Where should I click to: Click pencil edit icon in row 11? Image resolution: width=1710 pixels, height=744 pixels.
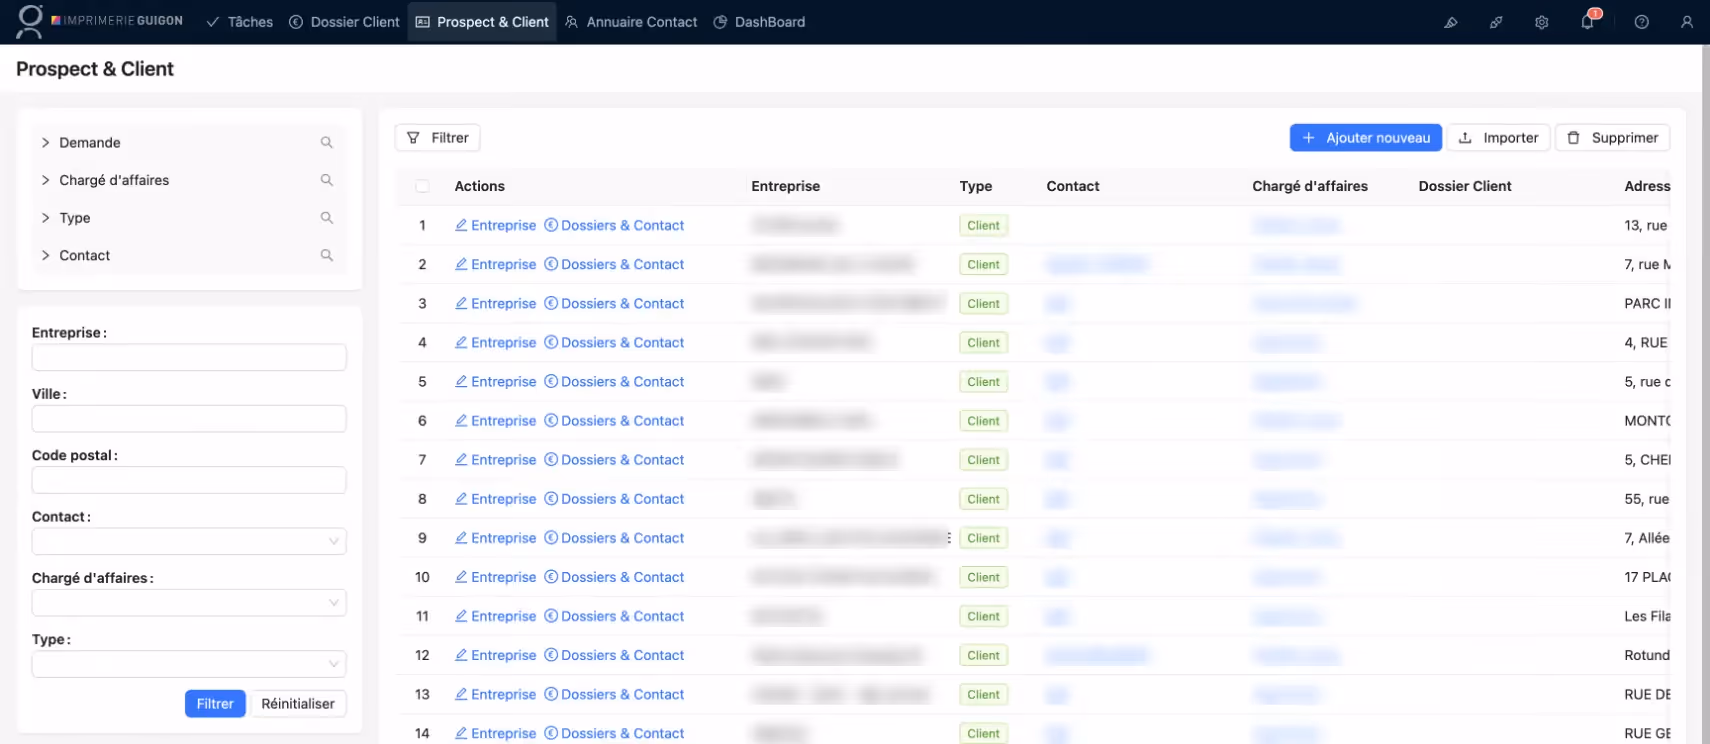[x=461, y=616]
